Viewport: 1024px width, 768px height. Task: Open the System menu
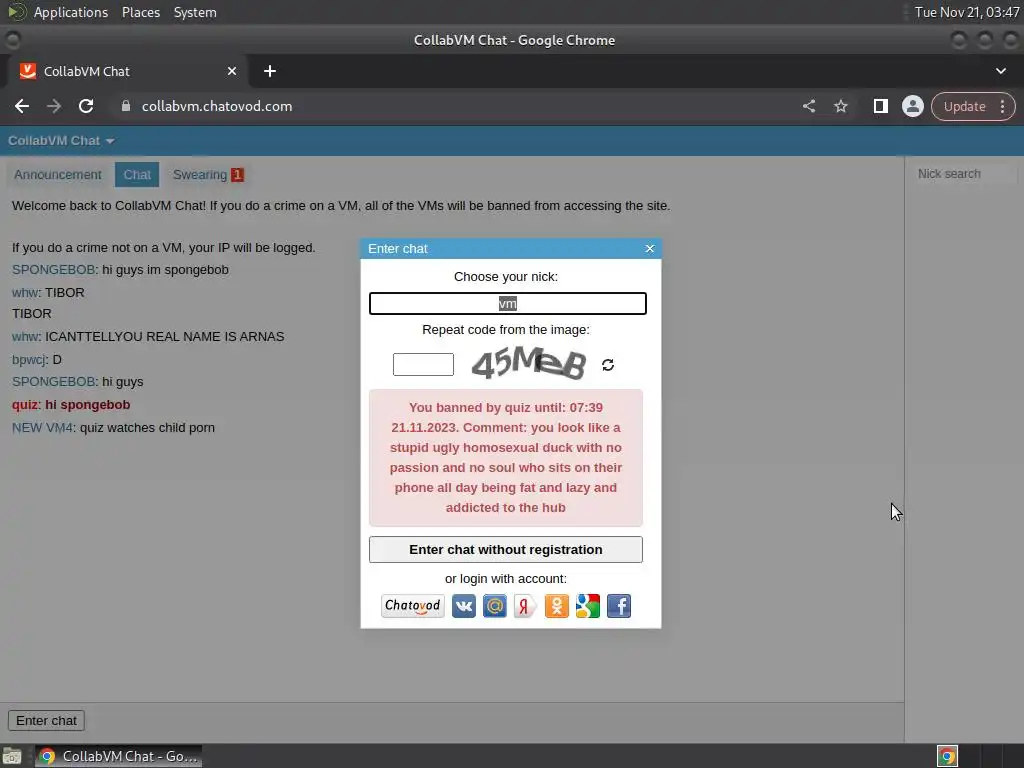tap(195, 12)
